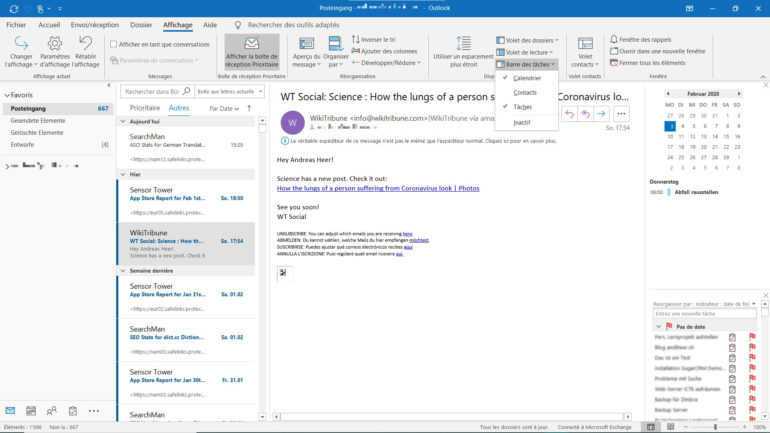This screenshot has height=433, width=770.
Task: Open Volet de lecture dropdown
Action: (x=524, y=52)
